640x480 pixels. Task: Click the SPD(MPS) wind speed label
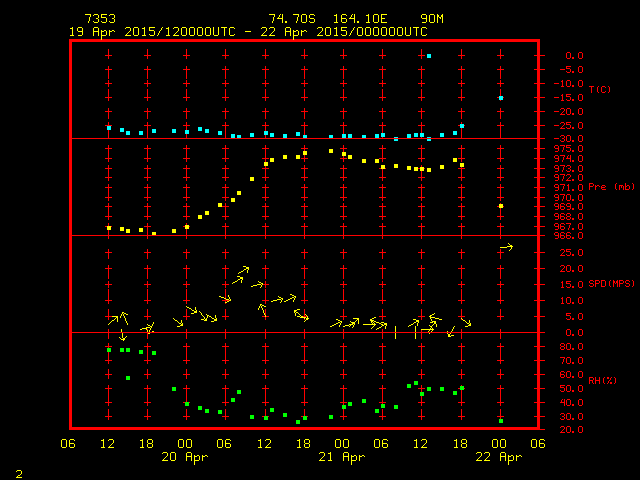[x=612, y=284]
